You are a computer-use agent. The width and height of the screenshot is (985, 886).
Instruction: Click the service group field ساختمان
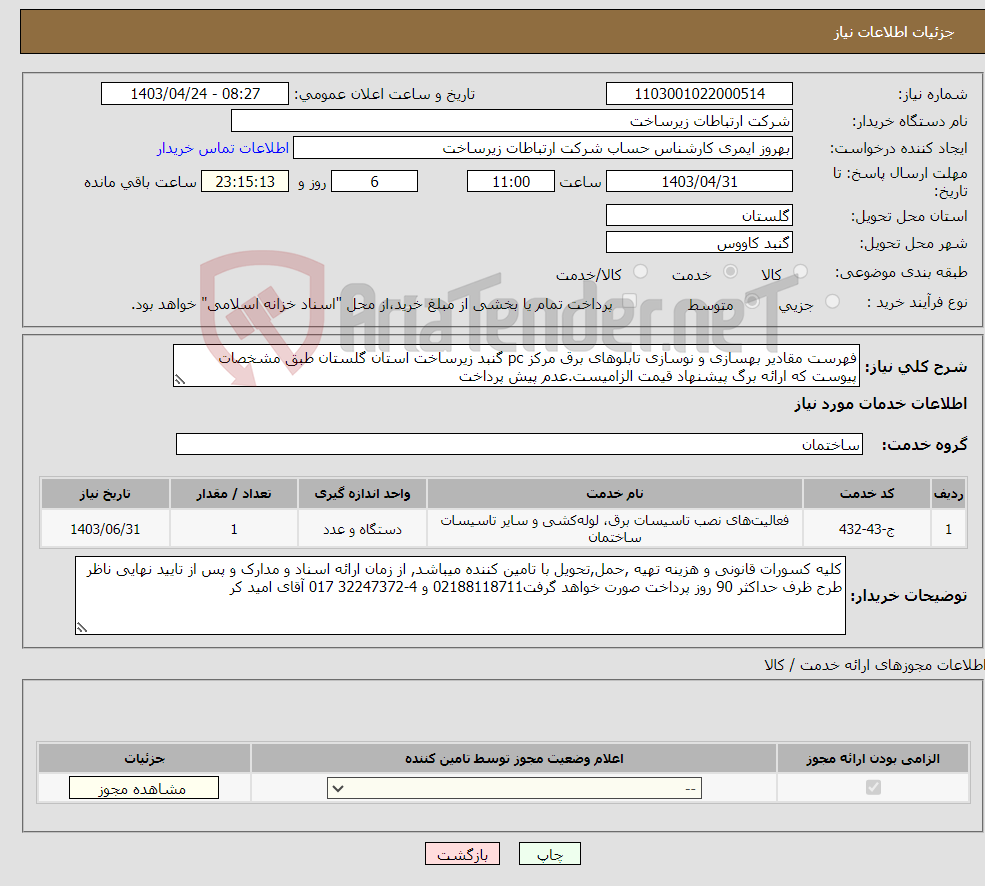click(x=519, y=444)
